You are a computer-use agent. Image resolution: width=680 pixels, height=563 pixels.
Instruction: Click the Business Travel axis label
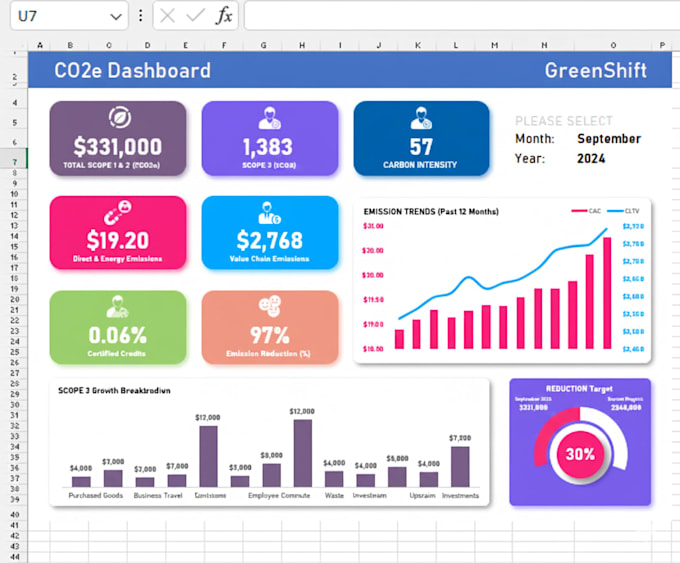coord(158,495)
